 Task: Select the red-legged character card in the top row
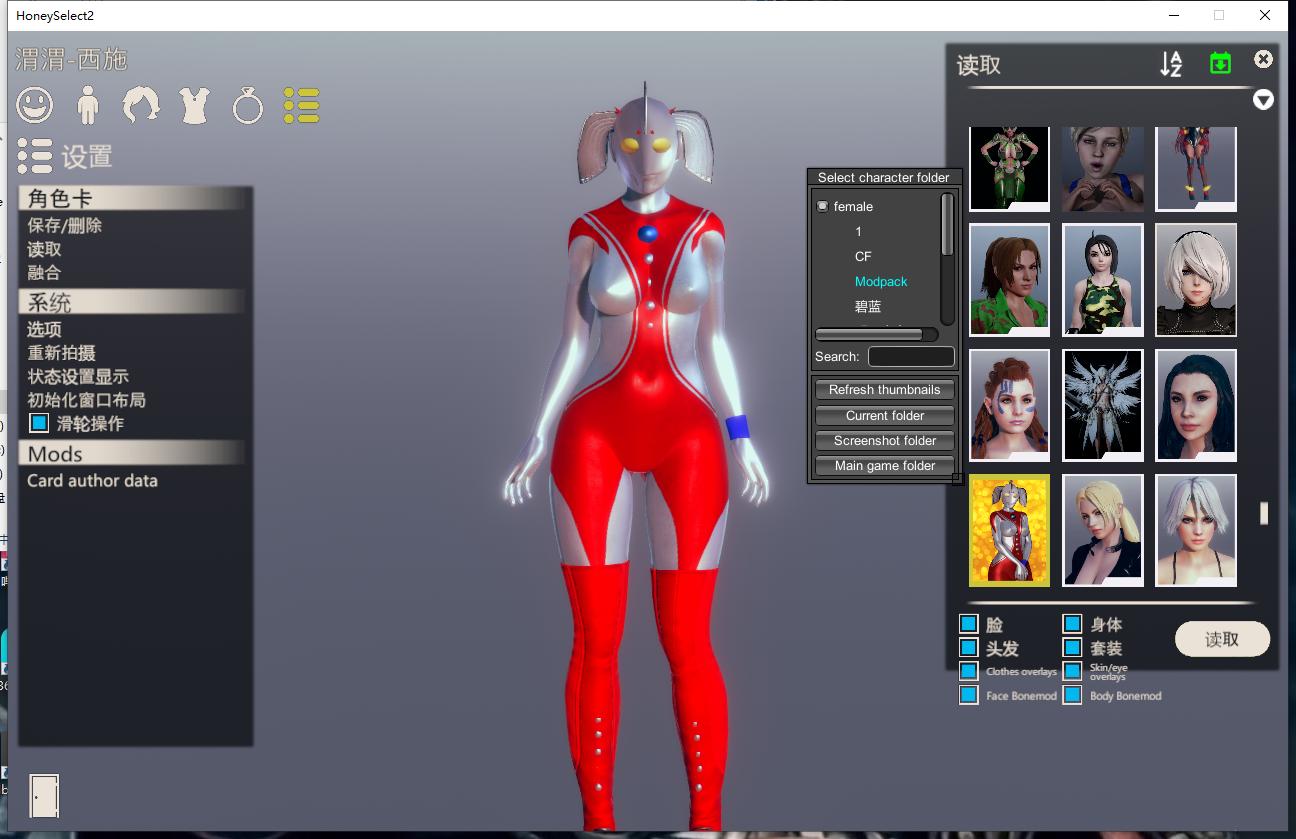(x=1196, y=168)
